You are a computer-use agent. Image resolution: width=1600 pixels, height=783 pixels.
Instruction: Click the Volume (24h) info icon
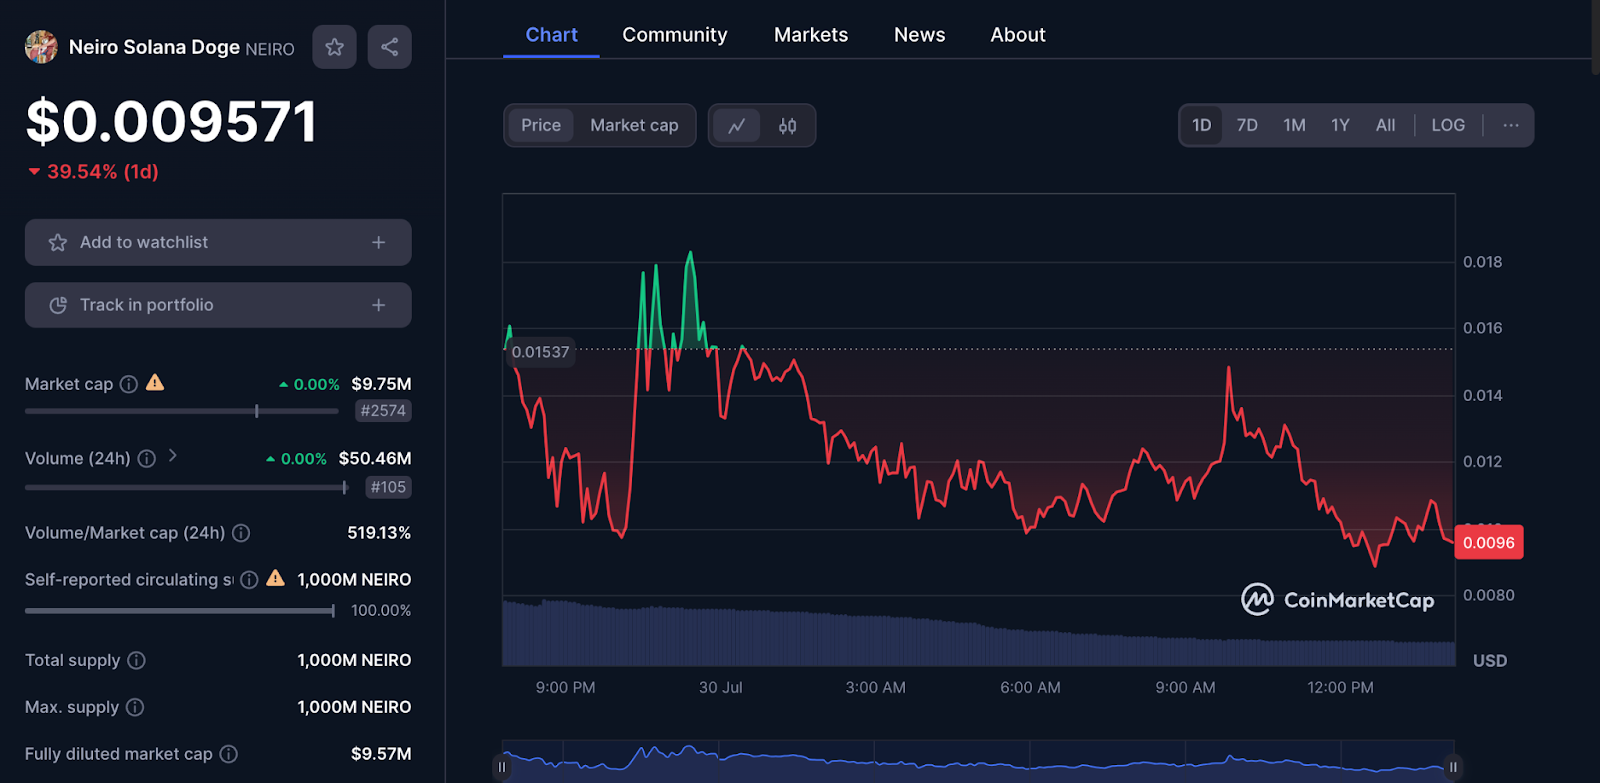pos(146,459)
